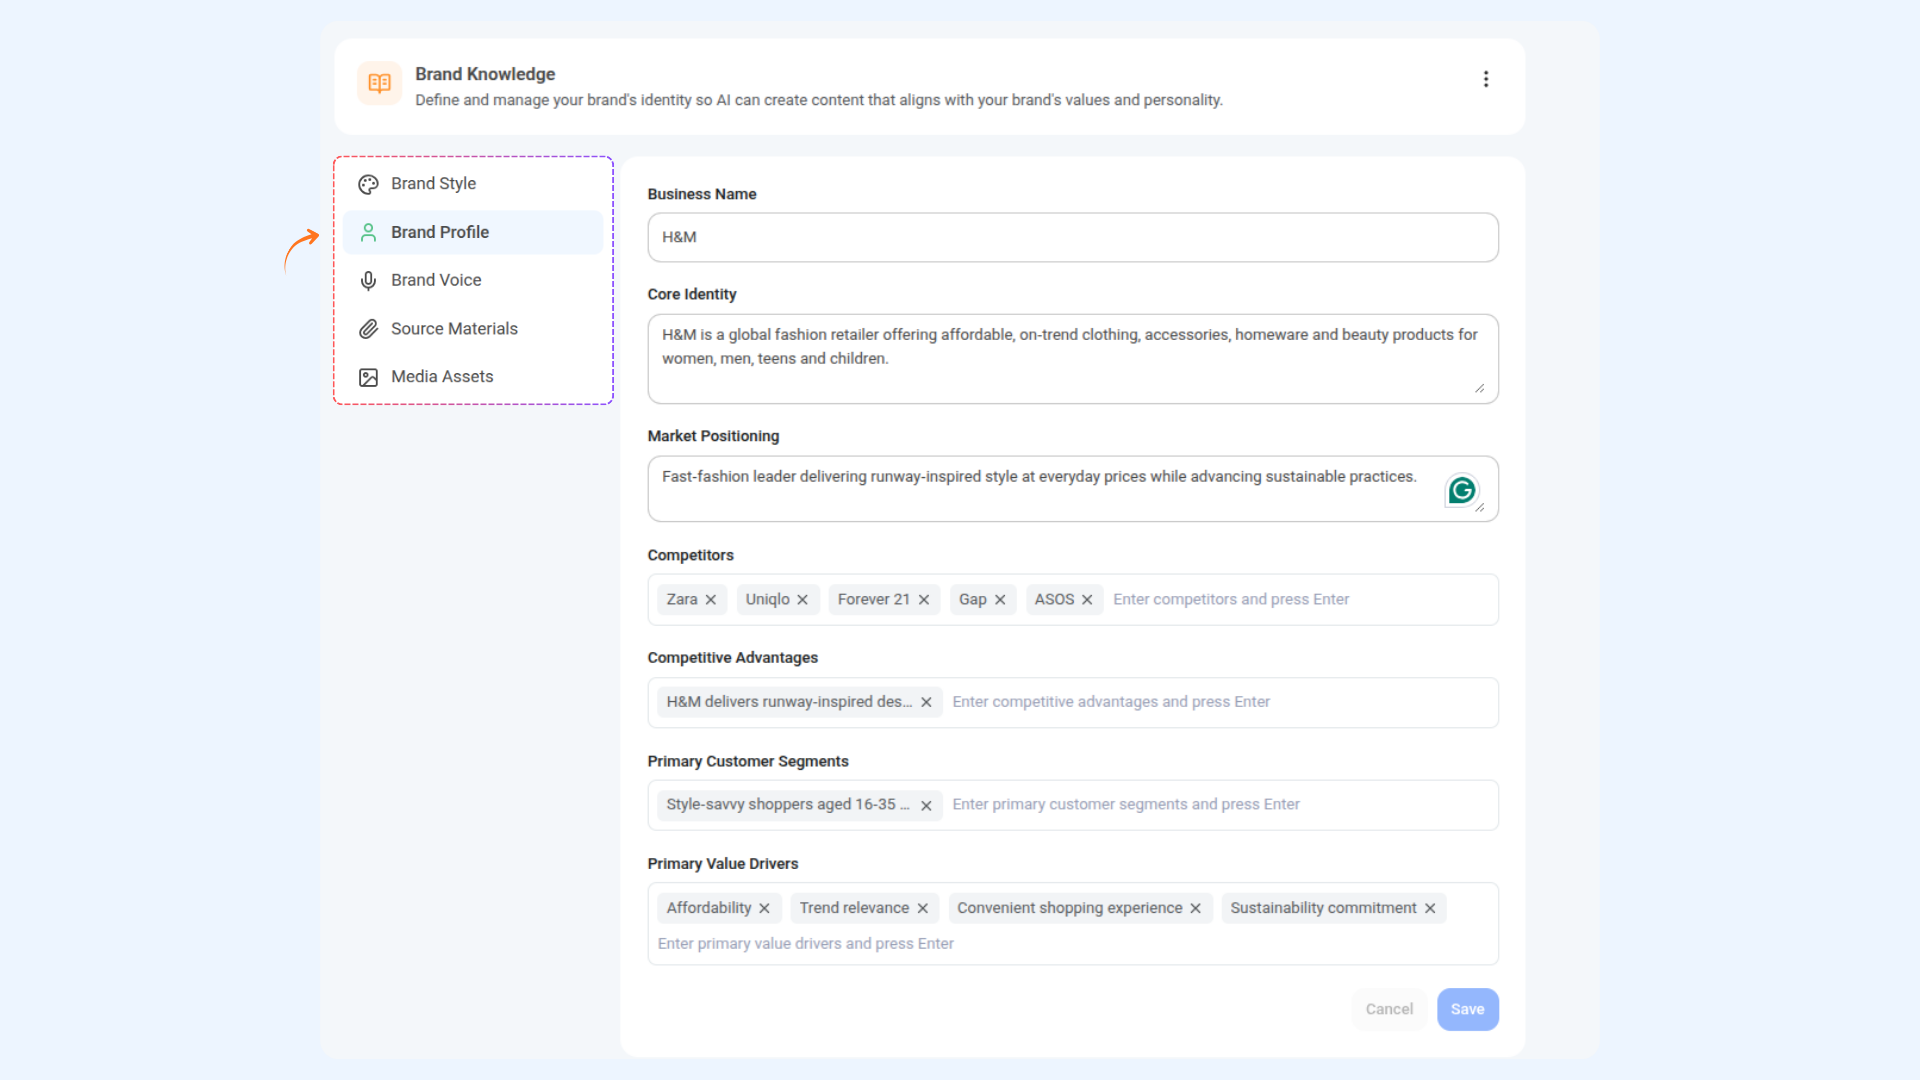1920x1080 pixels.
Task: Open the Brand Style section
Action: tap(473, 184)
